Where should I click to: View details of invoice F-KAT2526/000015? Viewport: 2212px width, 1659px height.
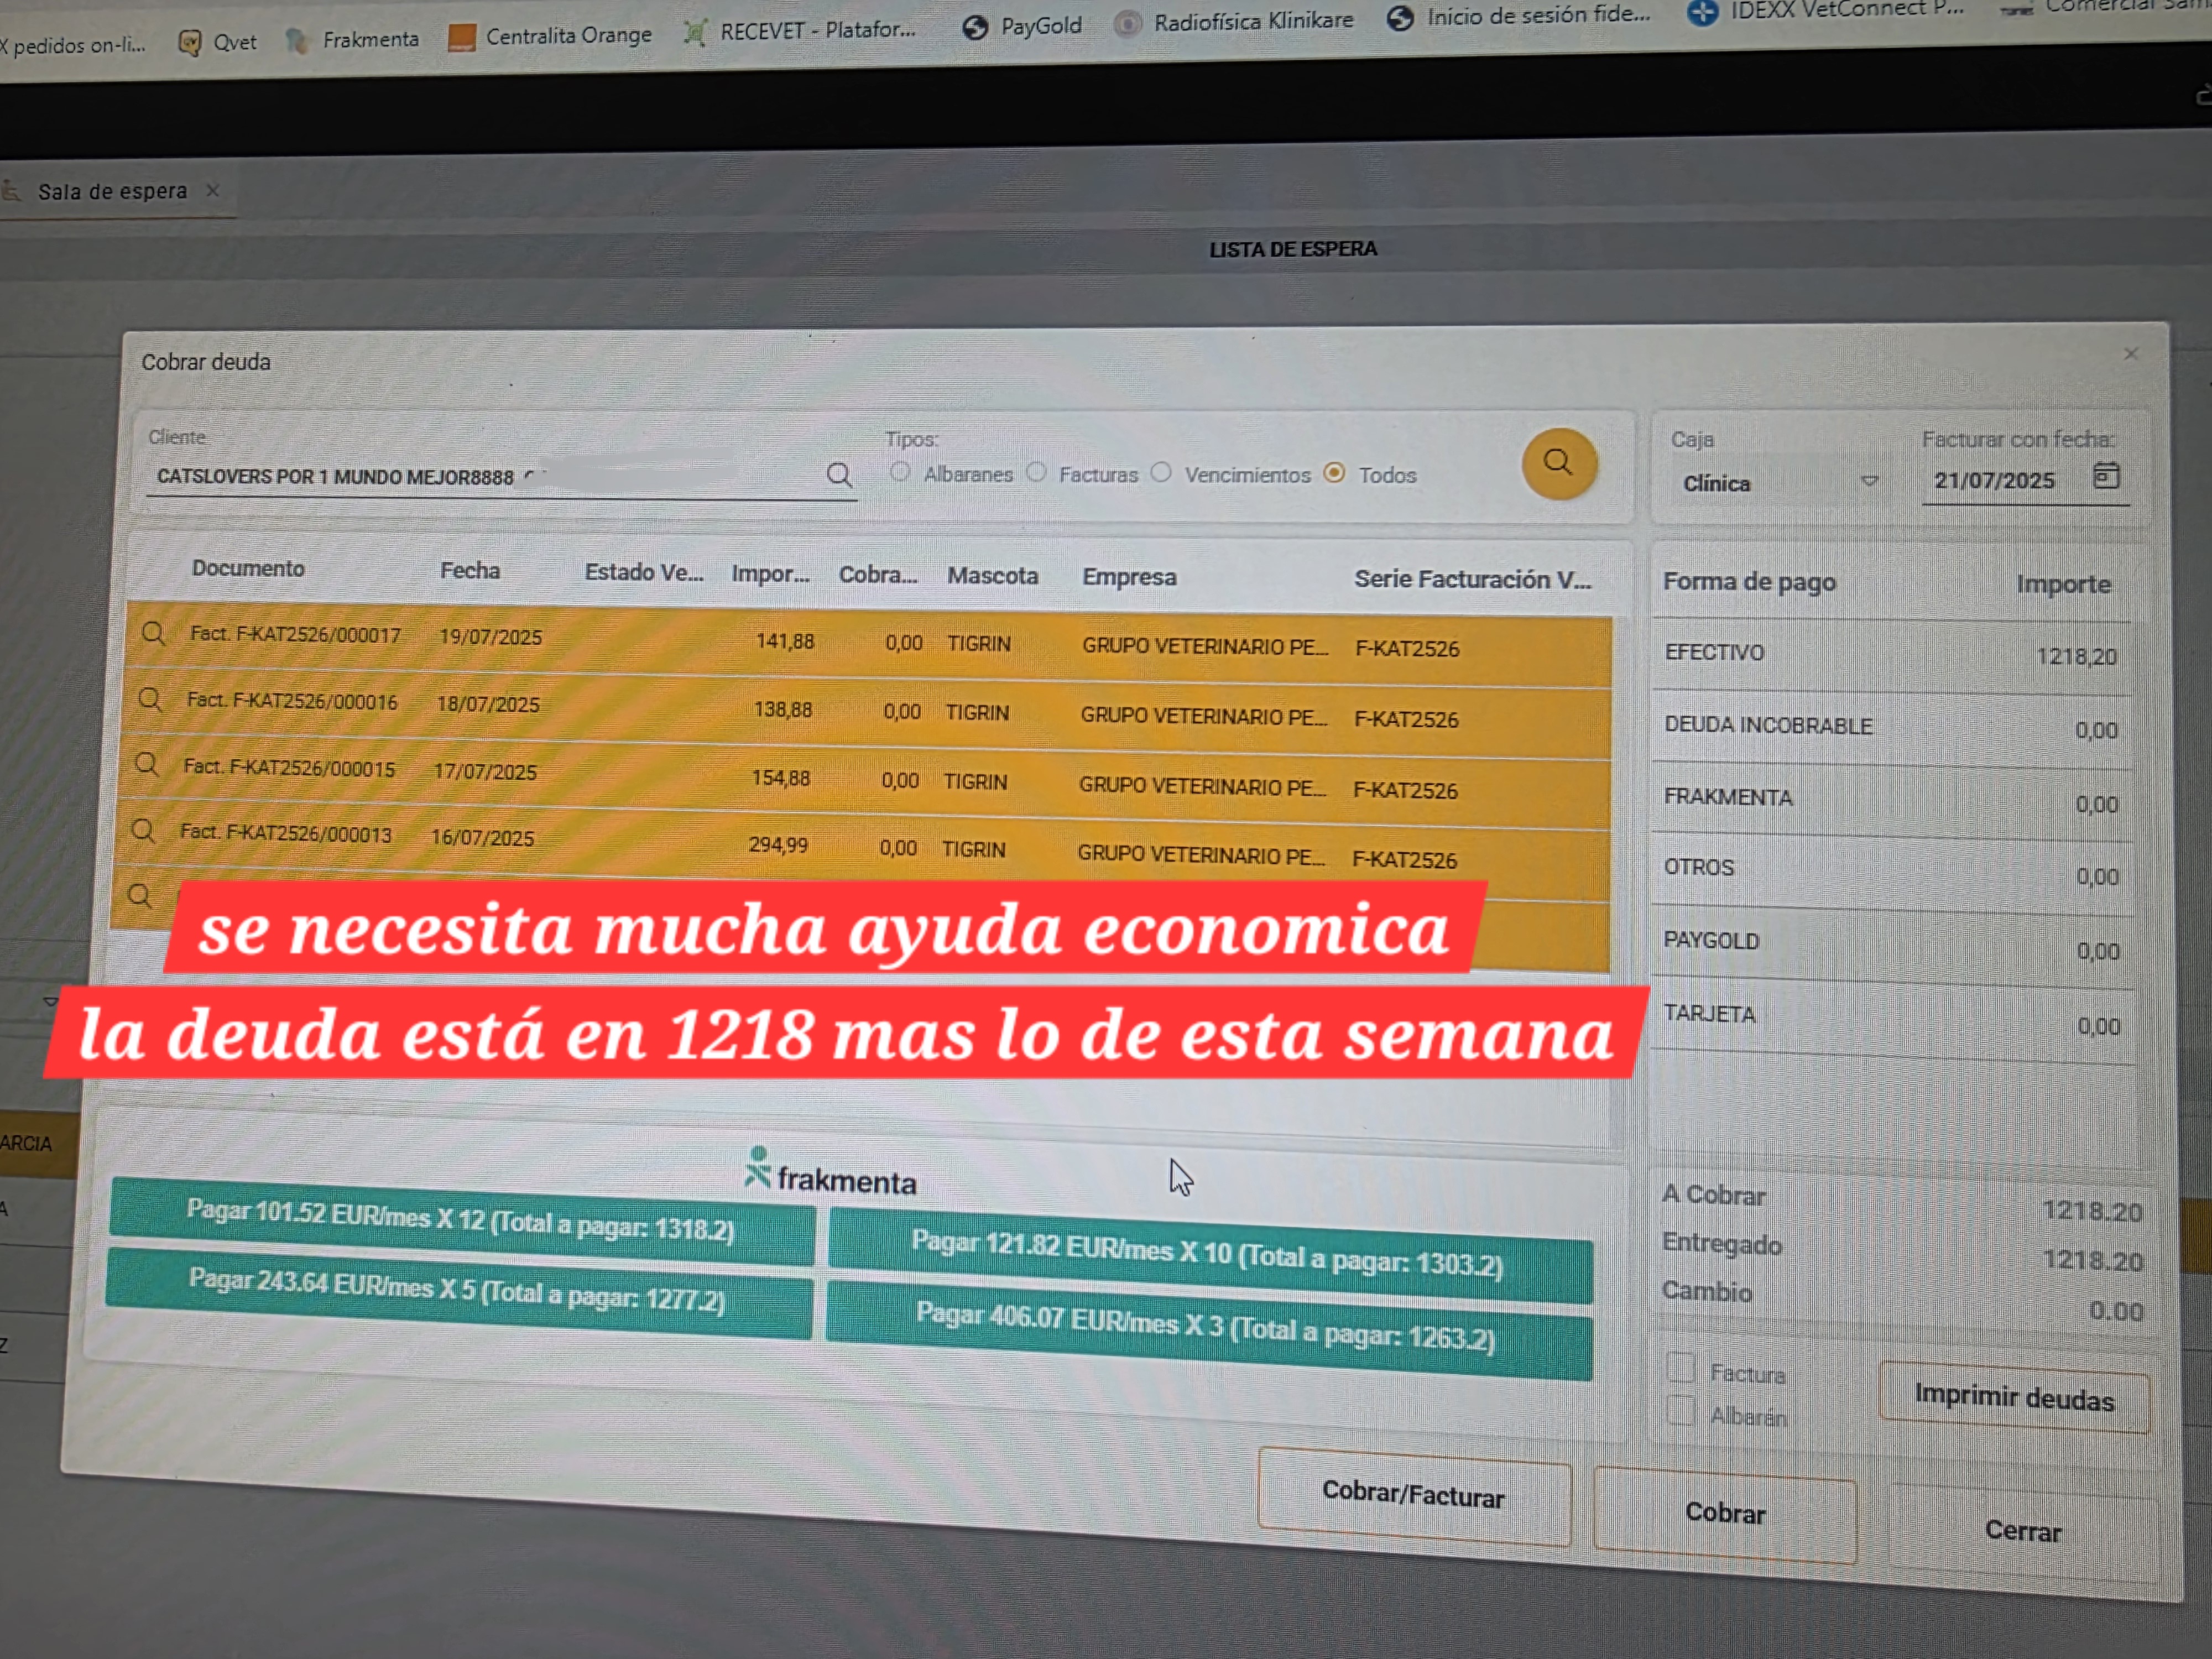pyautogui.click(x=147, y=765)
